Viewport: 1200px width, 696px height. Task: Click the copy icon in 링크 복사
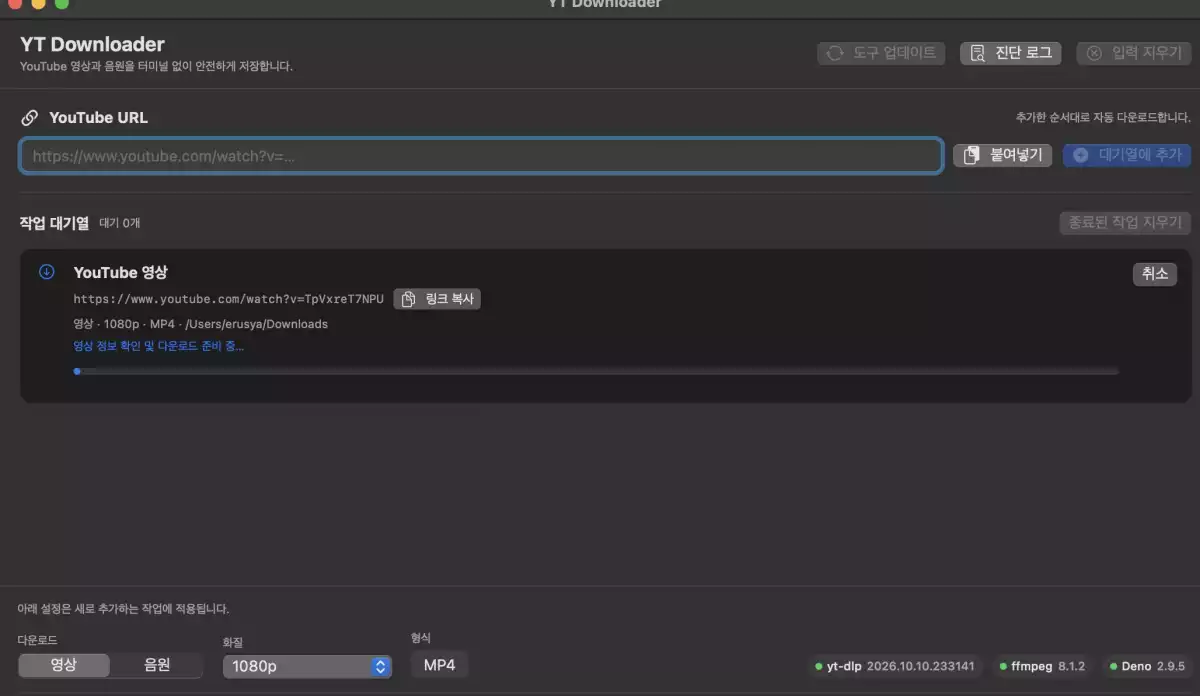408,299
